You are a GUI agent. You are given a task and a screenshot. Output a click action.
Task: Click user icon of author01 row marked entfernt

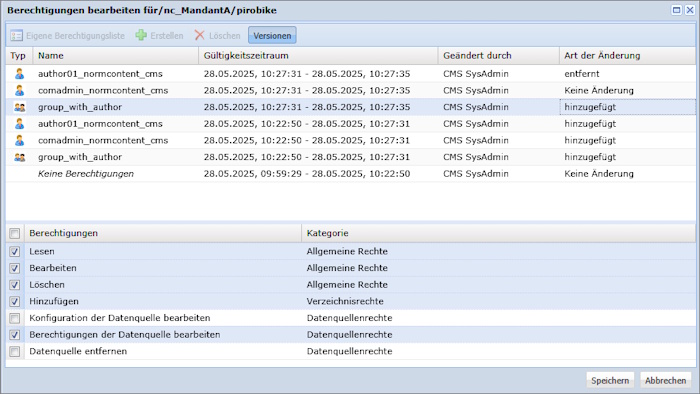tap(19, 74)
